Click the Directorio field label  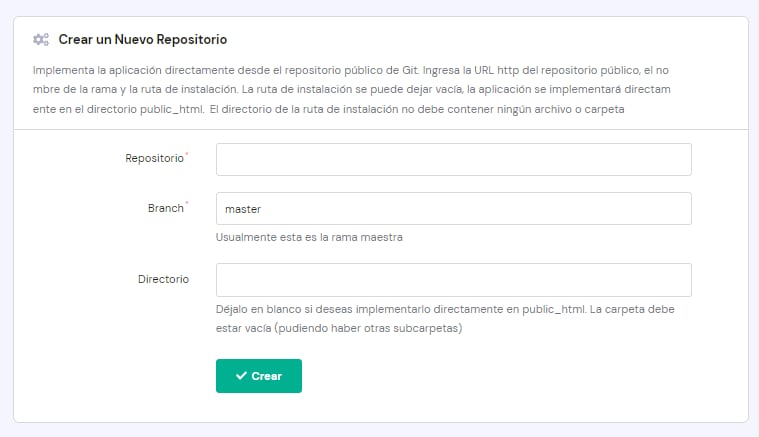point(163,279)
